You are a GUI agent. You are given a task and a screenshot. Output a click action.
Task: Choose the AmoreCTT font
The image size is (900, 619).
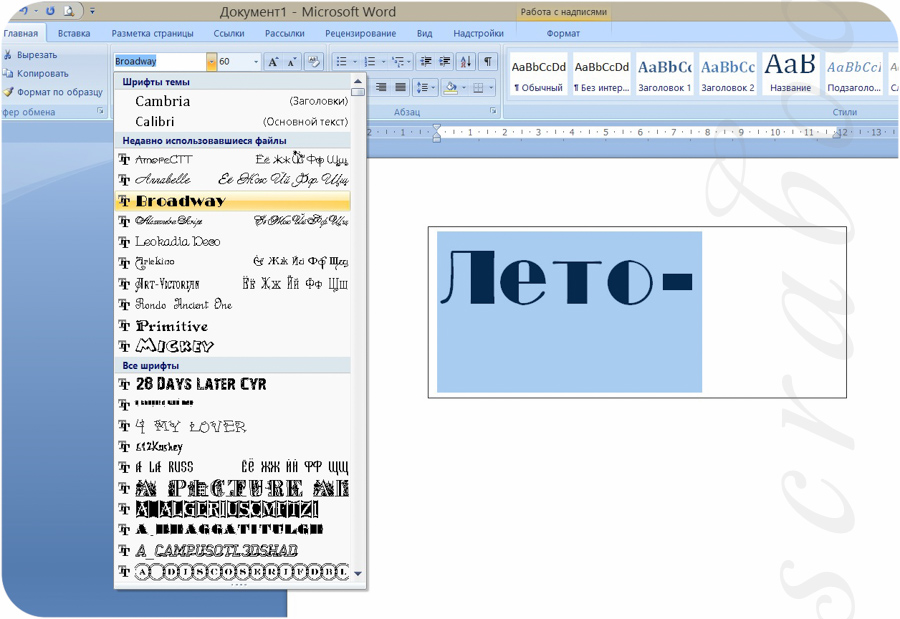pos(233,159)
